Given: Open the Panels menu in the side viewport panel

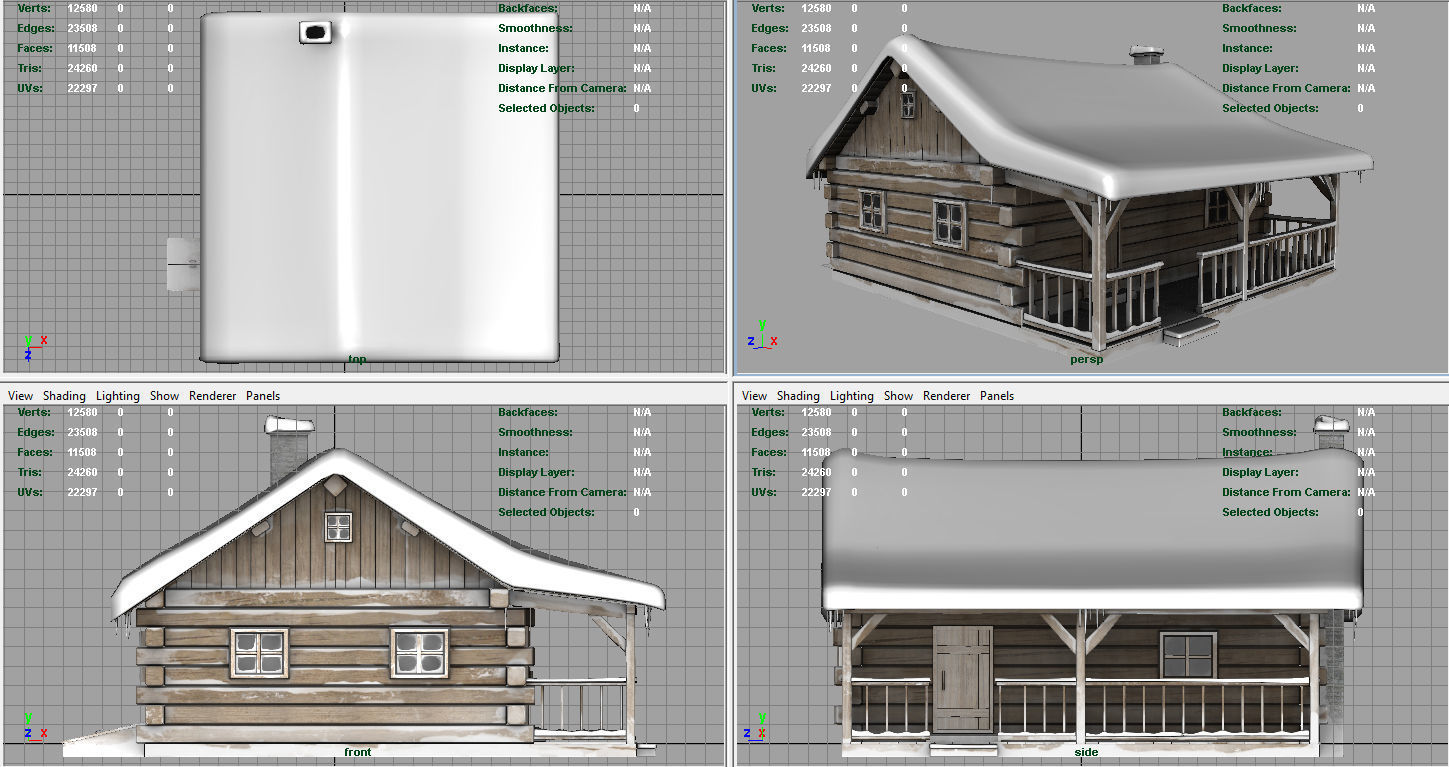Looking at the screenshot, I should [x=997, y=396].
